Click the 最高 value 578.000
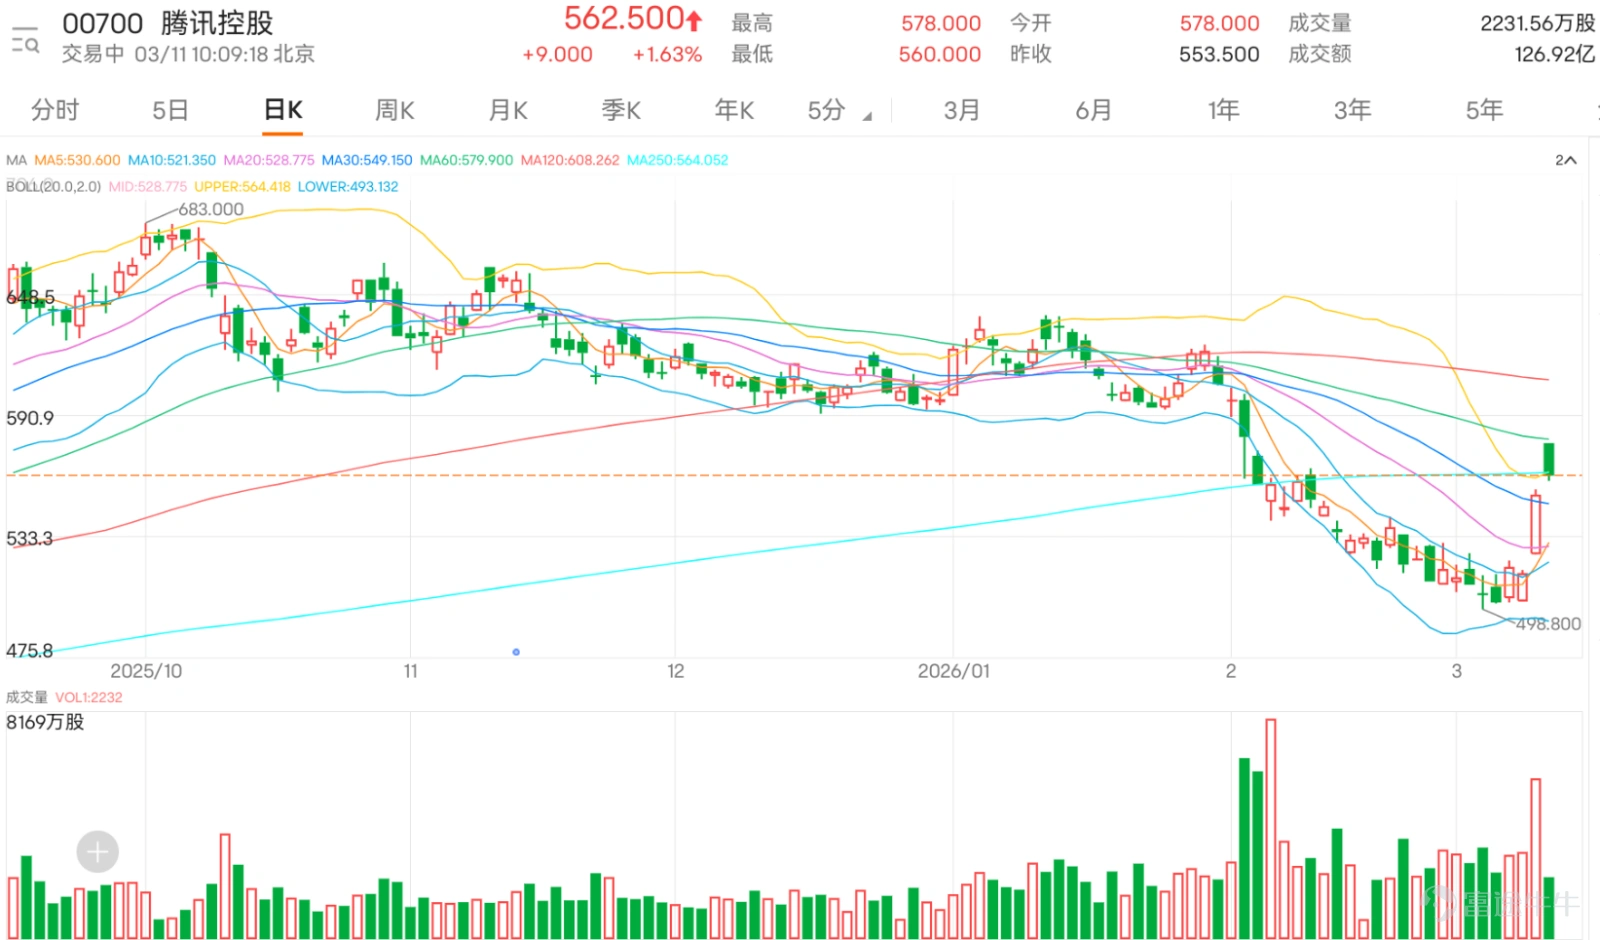 pyautogui.click(x=941, y=23)
